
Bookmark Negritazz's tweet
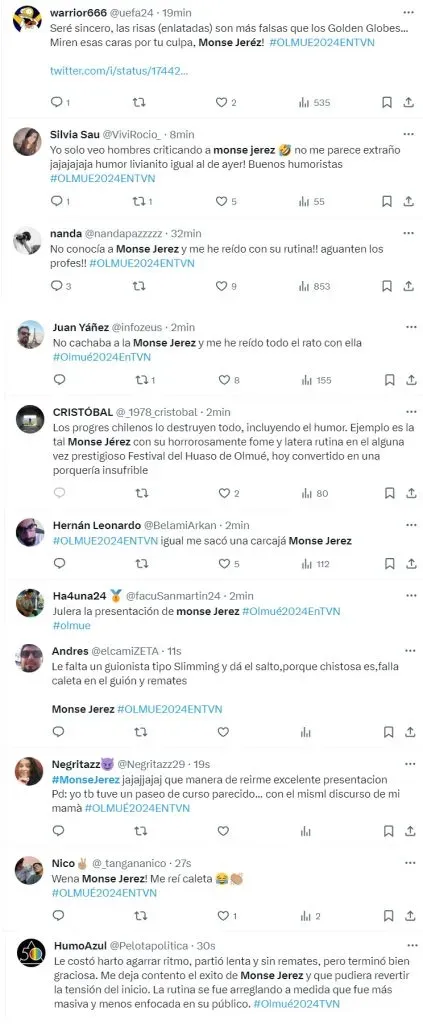point(388,831)
